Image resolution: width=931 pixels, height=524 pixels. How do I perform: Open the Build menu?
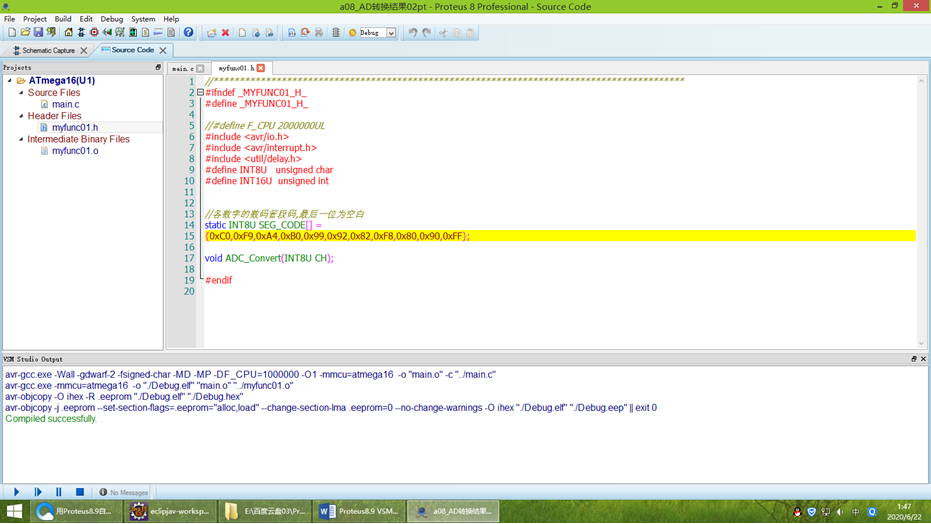62,19
